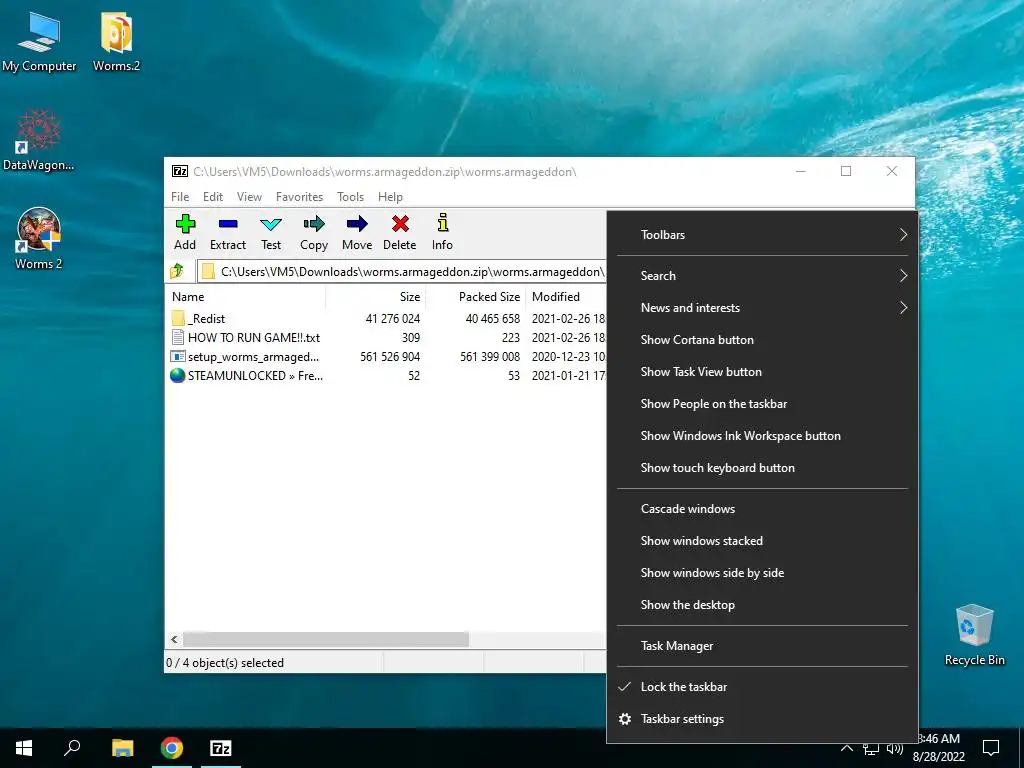Choose Show windows side by side
Viewport: 1024px width, 768px height.
pos(762,573)
